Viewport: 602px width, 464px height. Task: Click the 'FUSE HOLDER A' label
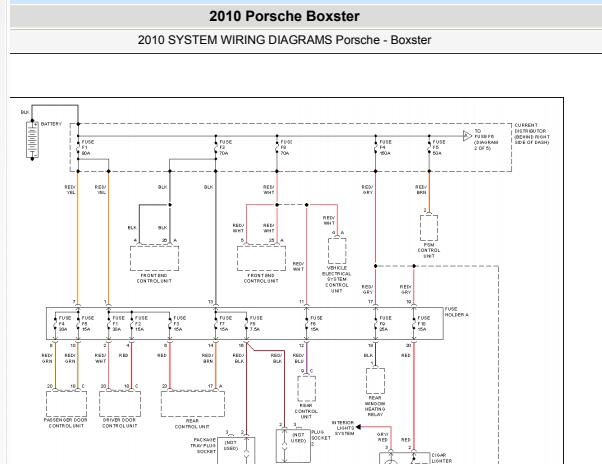pyautogui.click(x=456, y=312)
